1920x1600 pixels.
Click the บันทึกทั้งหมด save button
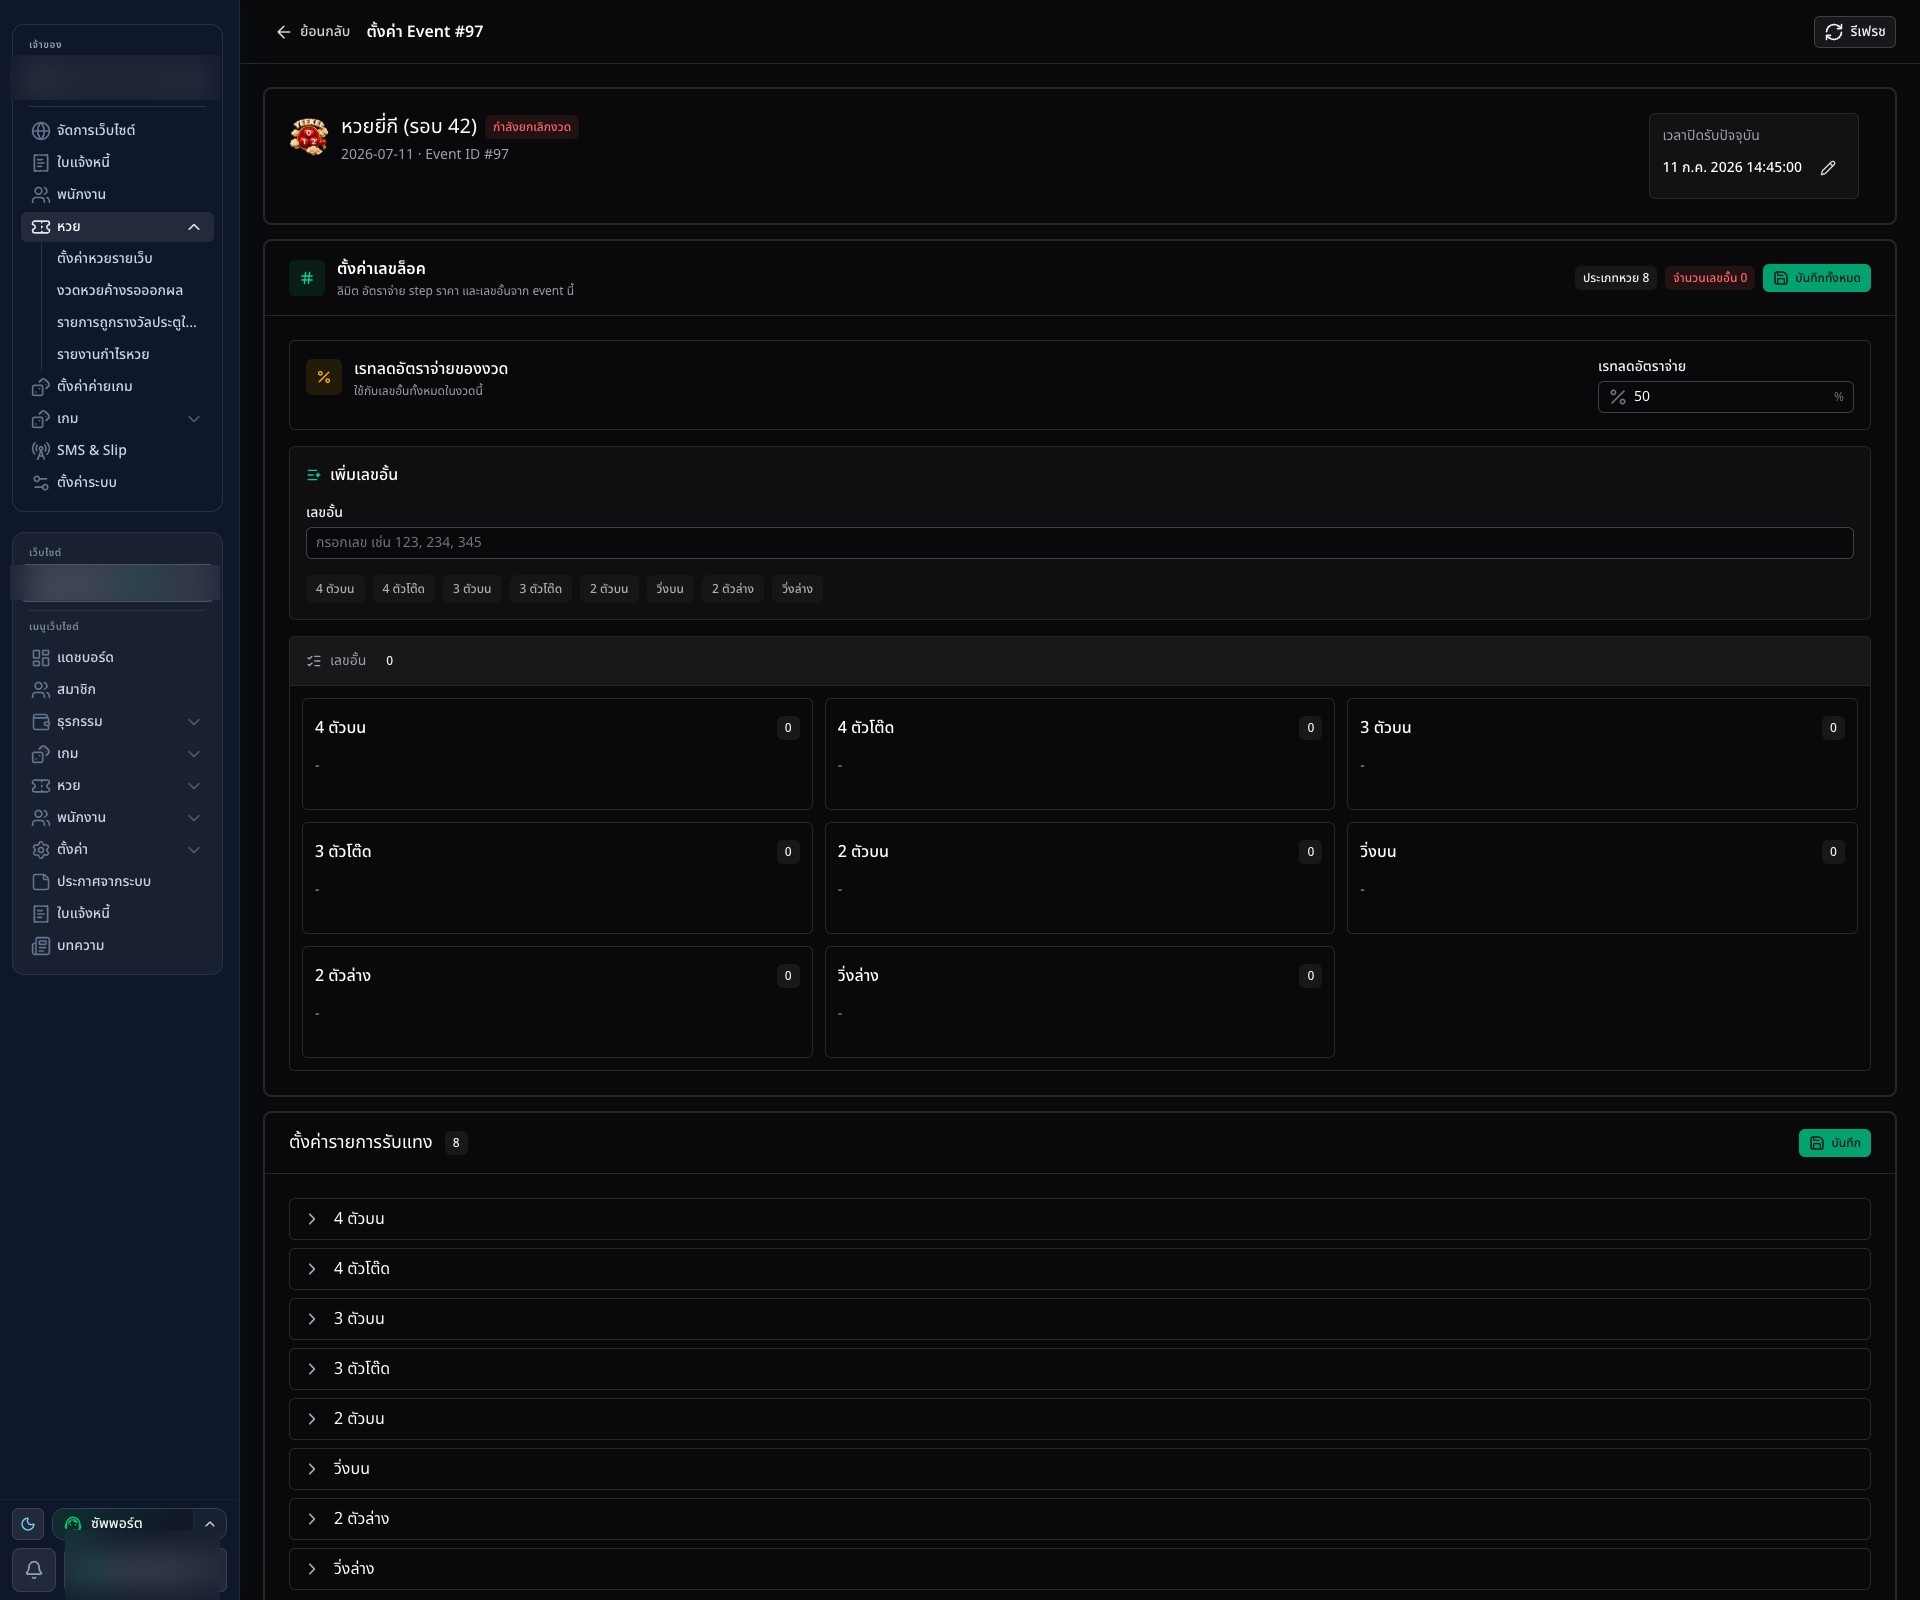[1816, 278]
